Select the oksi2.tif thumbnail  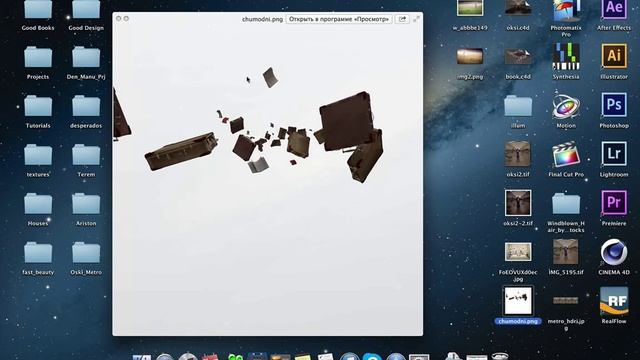click(x=518, y=154)
